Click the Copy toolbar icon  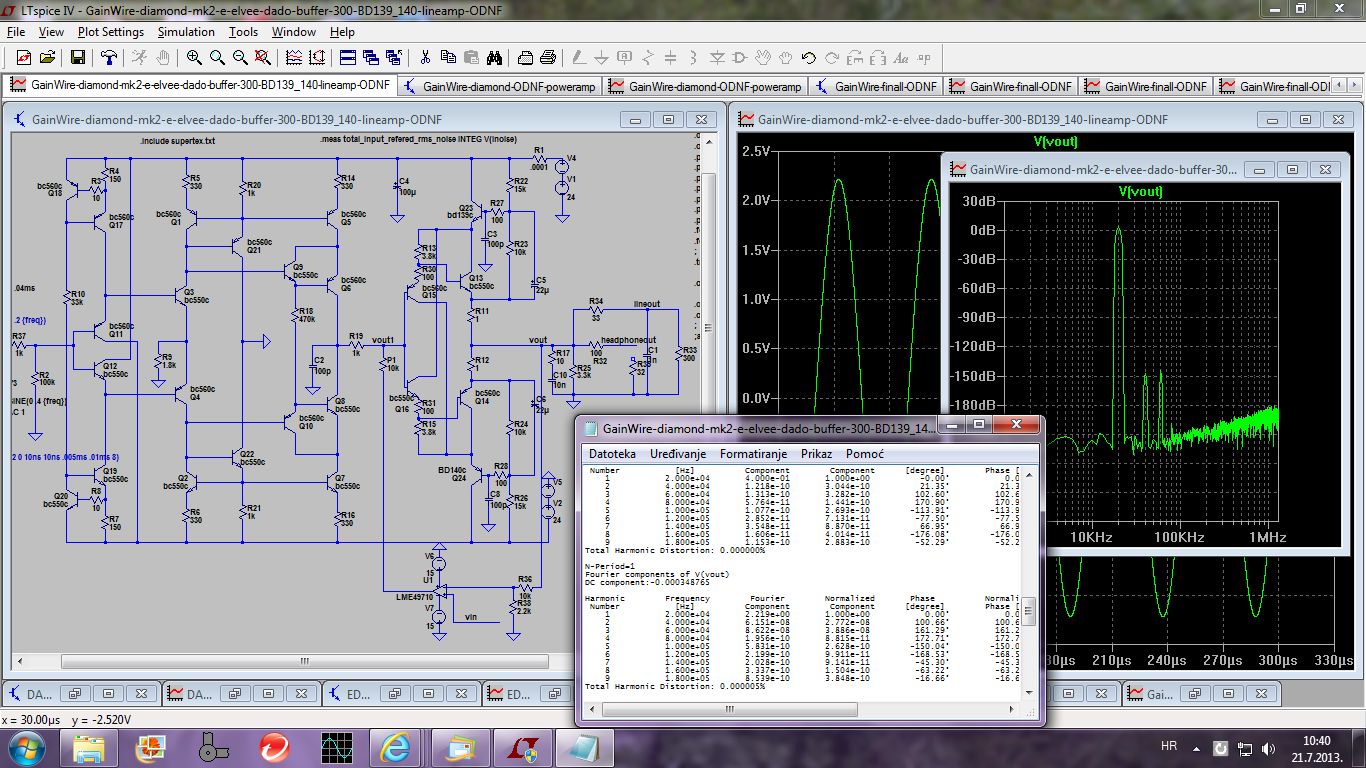tap(448, 57)
